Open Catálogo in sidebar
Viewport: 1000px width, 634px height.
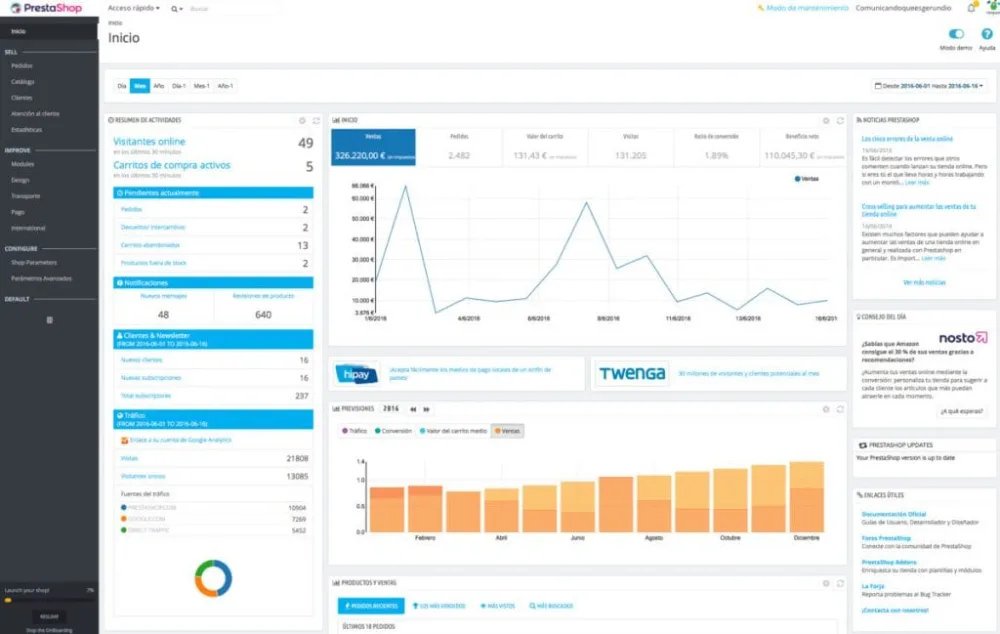[x=23, y=82]
